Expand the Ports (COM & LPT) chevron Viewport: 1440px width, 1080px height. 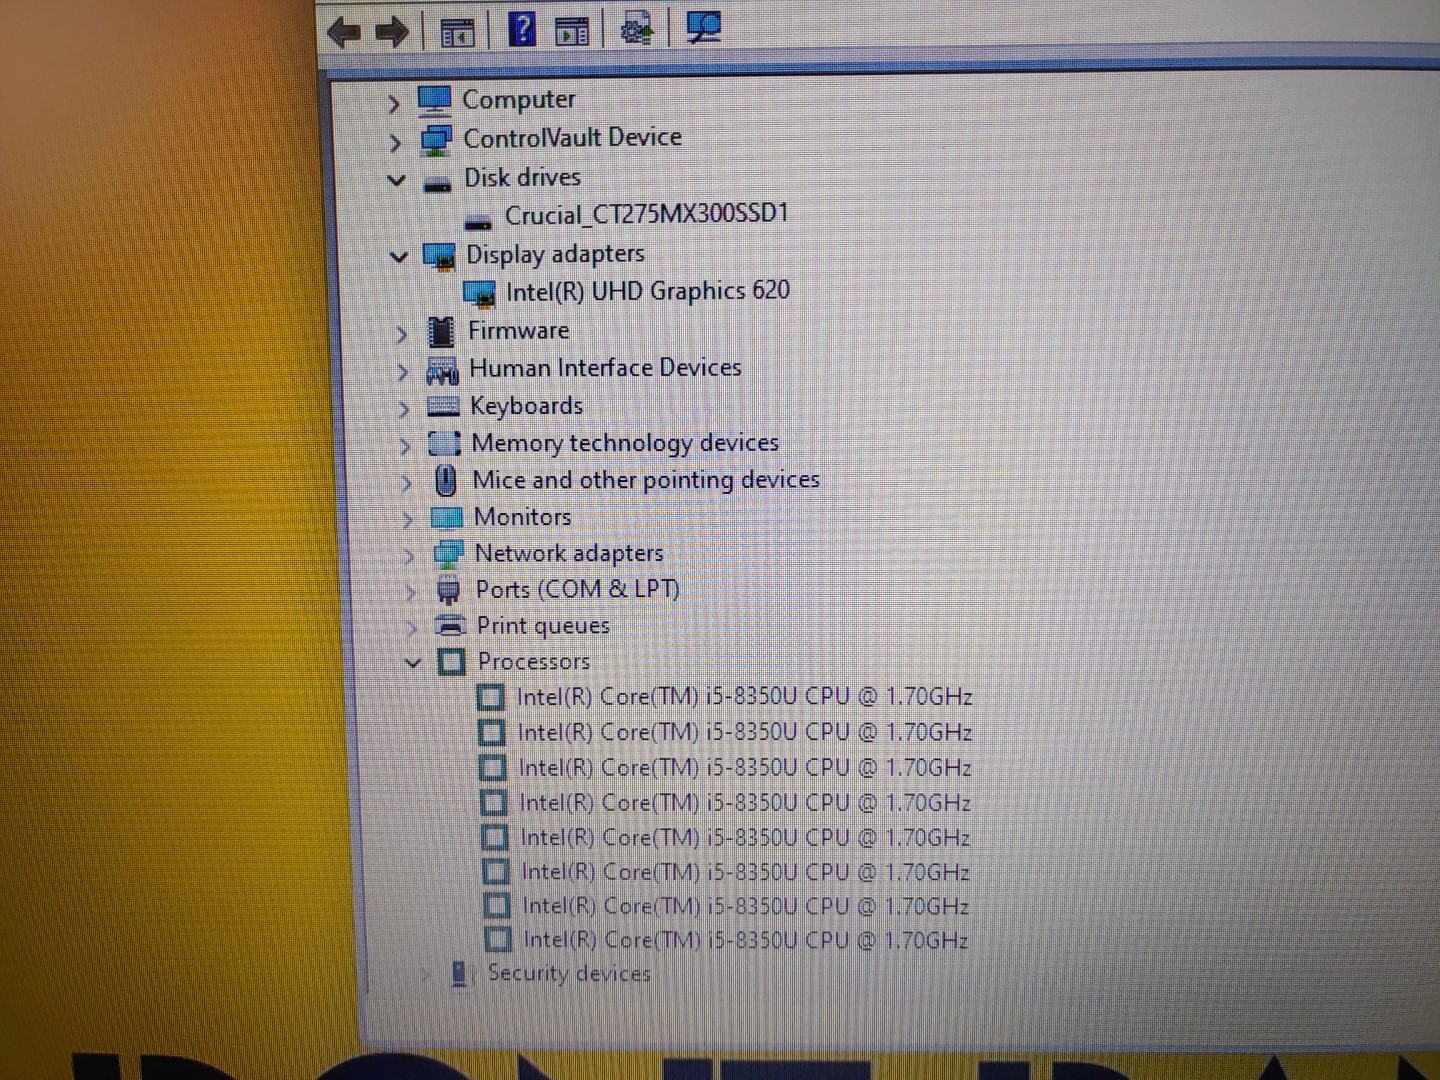(411, 592)
